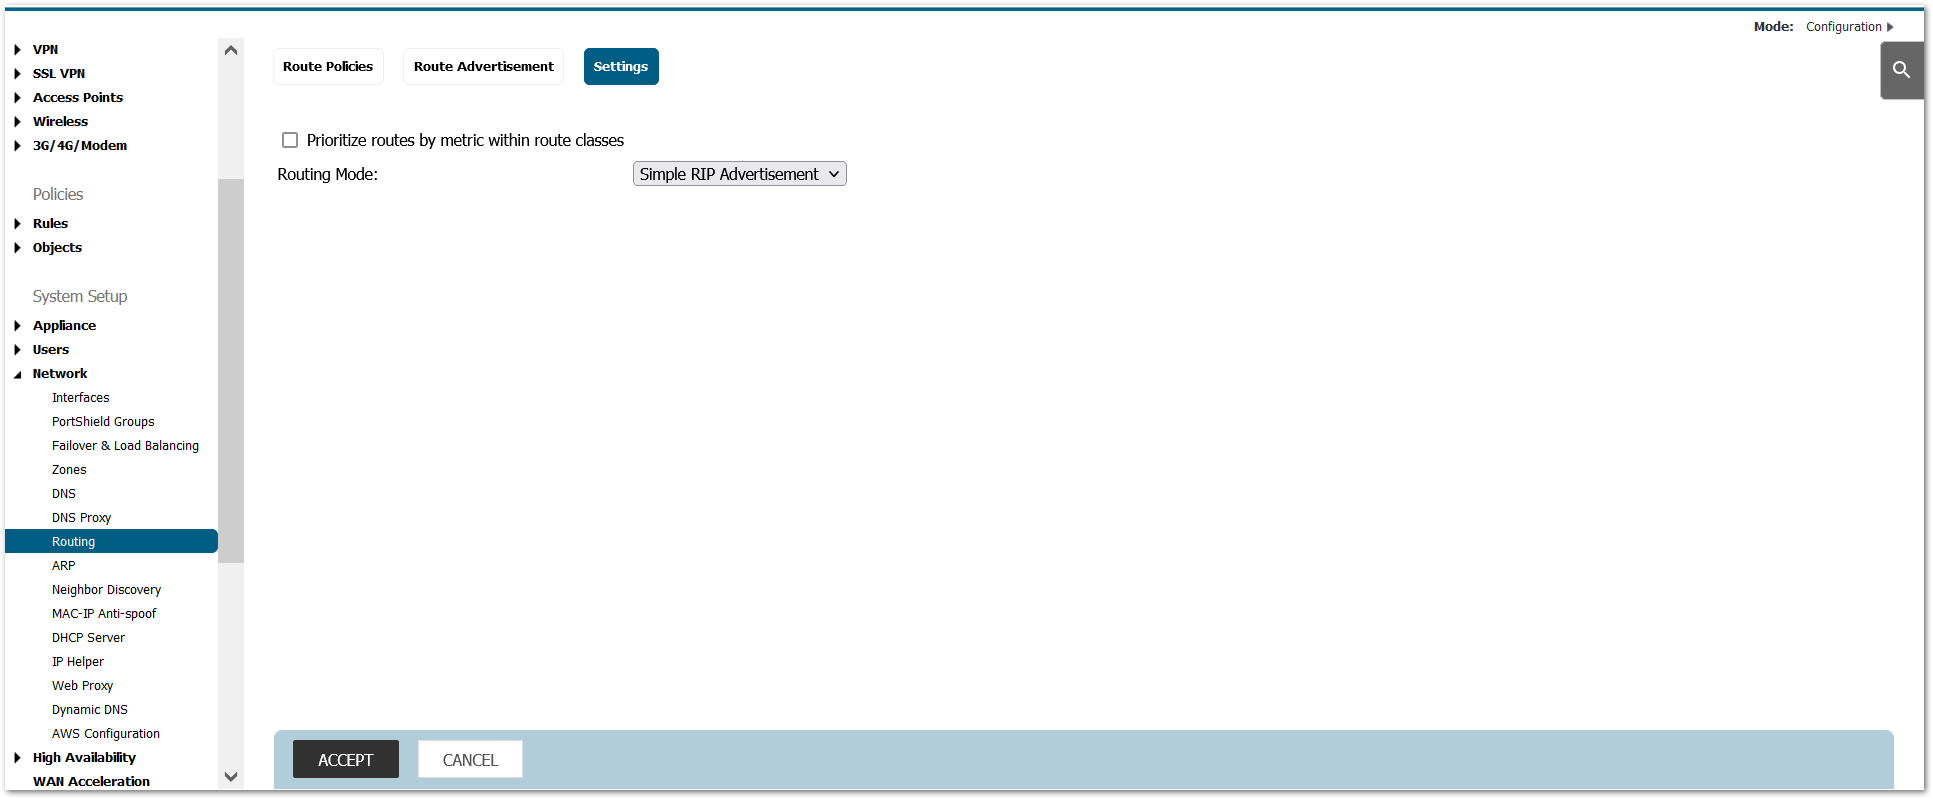
Task: Expand the Wireless section arrow
Action: coord(17,122)
